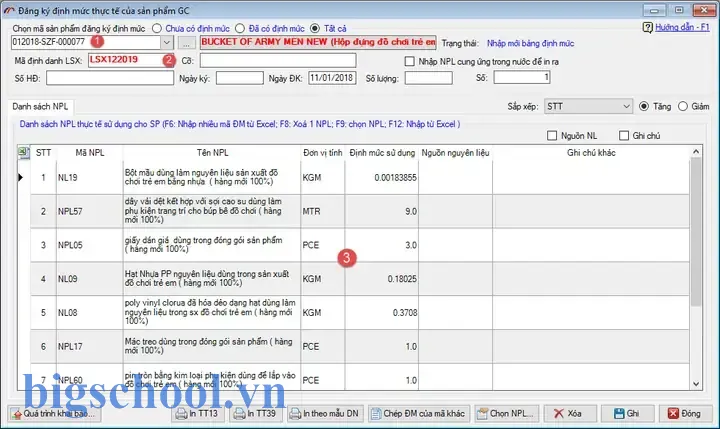Click the In TT39 print button
Image resolution: width=720 pixels, height=429 pixels.
(256, 414)
